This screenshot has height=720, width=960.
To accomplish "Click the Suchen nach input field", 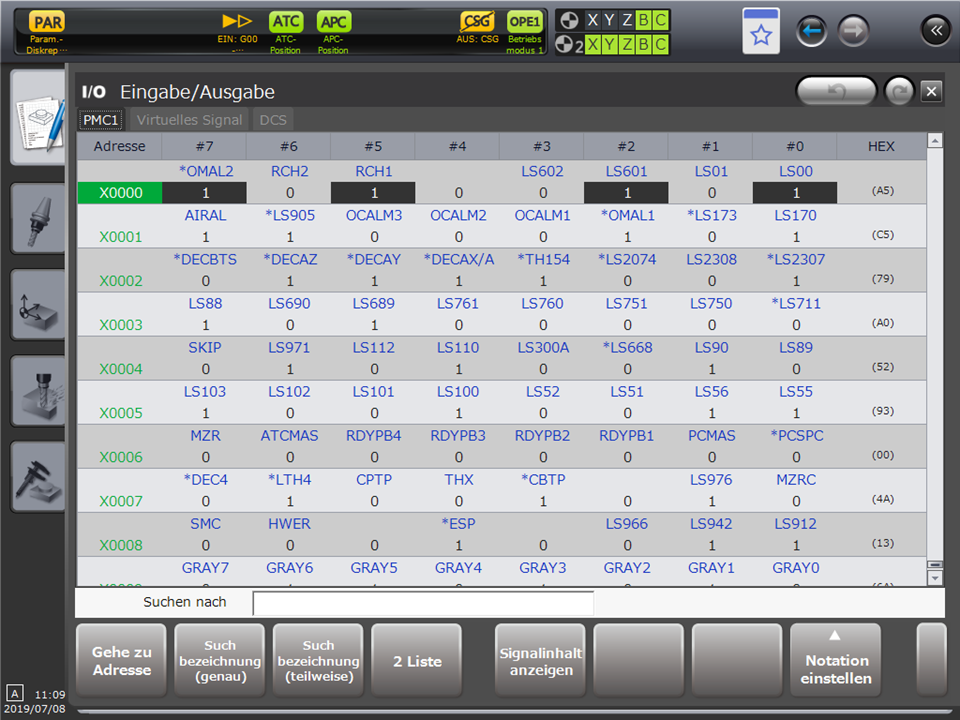I will pos(423,603).
